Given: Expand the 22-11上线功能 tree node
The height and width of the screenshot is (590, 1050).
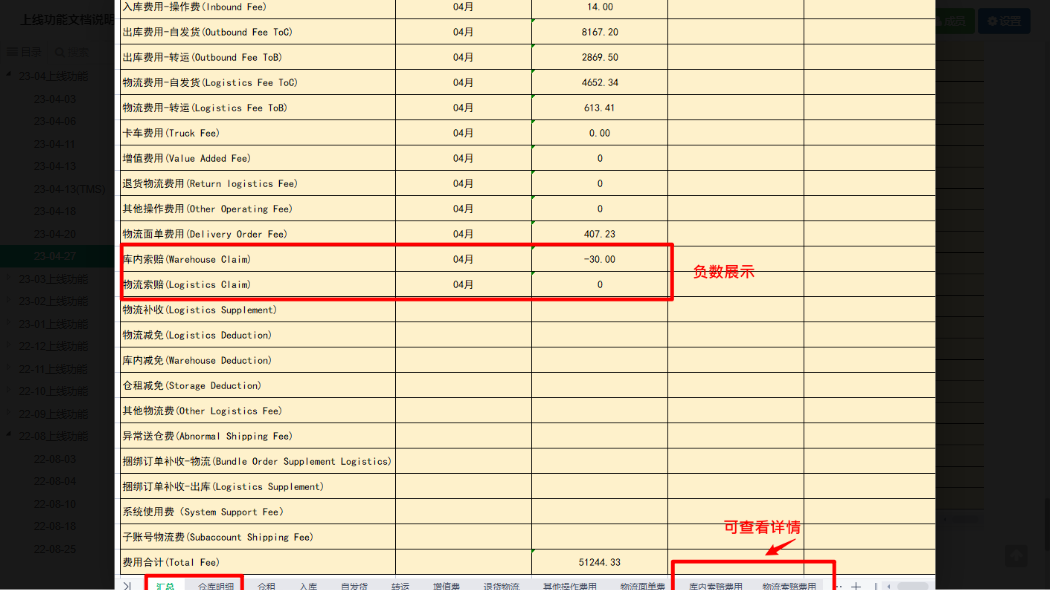Looking at the screenshot, I should point(9,369).
